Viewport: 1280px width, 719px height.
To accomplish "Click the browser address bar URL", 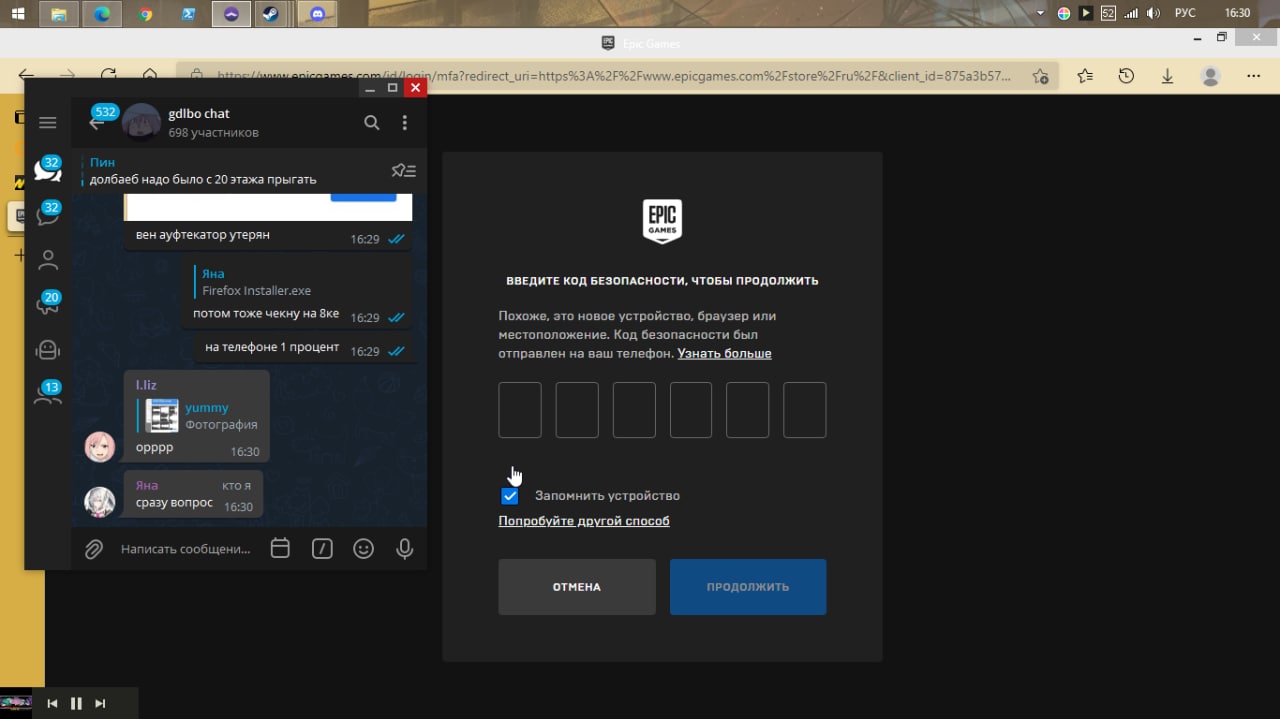I will (x=614, y=76).
